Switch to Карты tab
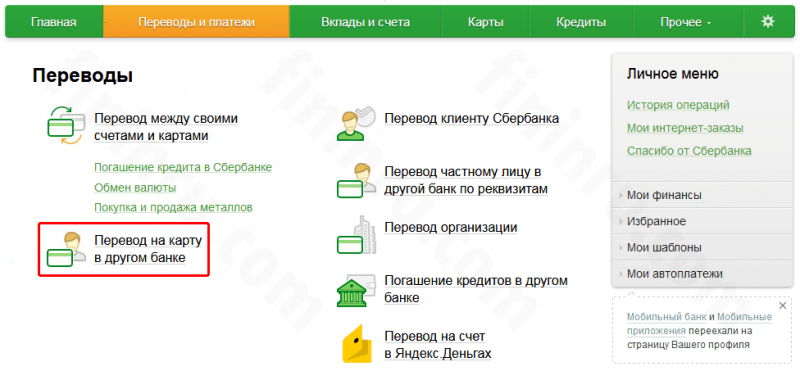800x371 pixels. [486, 22]
